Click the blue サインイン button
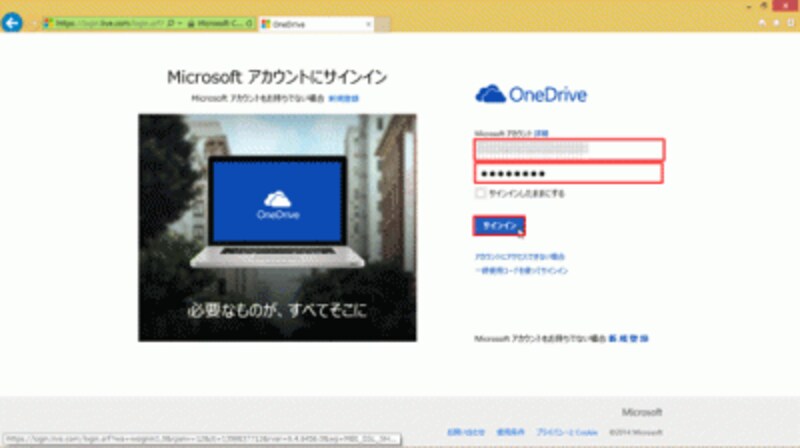Screen dimensions: 800x448 [x=499, y=226]
